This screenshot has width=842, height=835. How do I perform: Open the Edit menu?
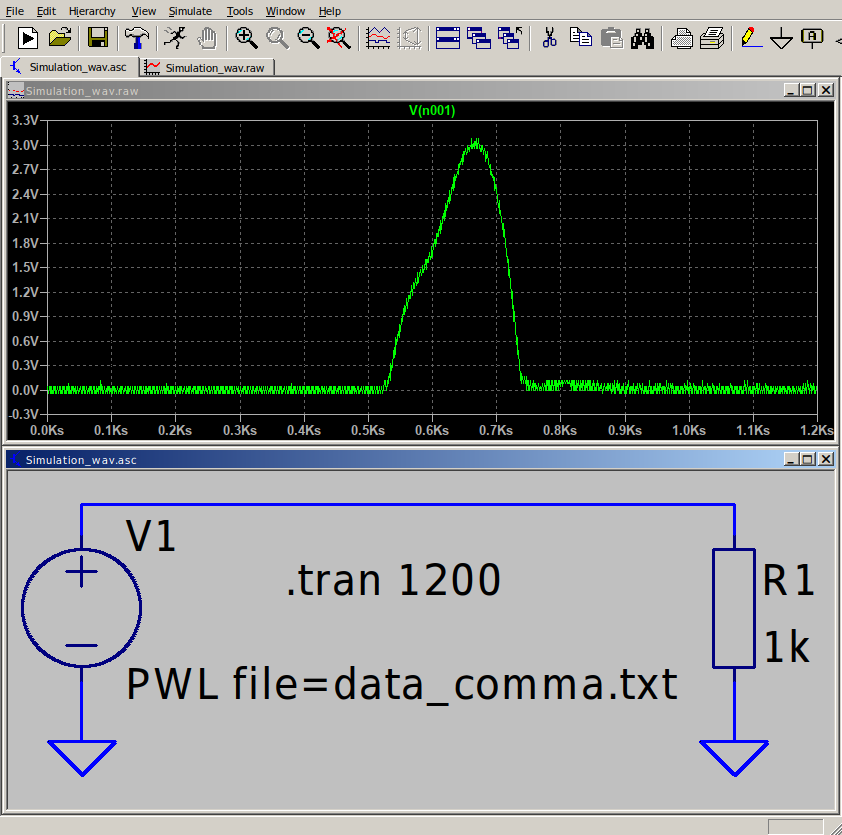[46, 11]
